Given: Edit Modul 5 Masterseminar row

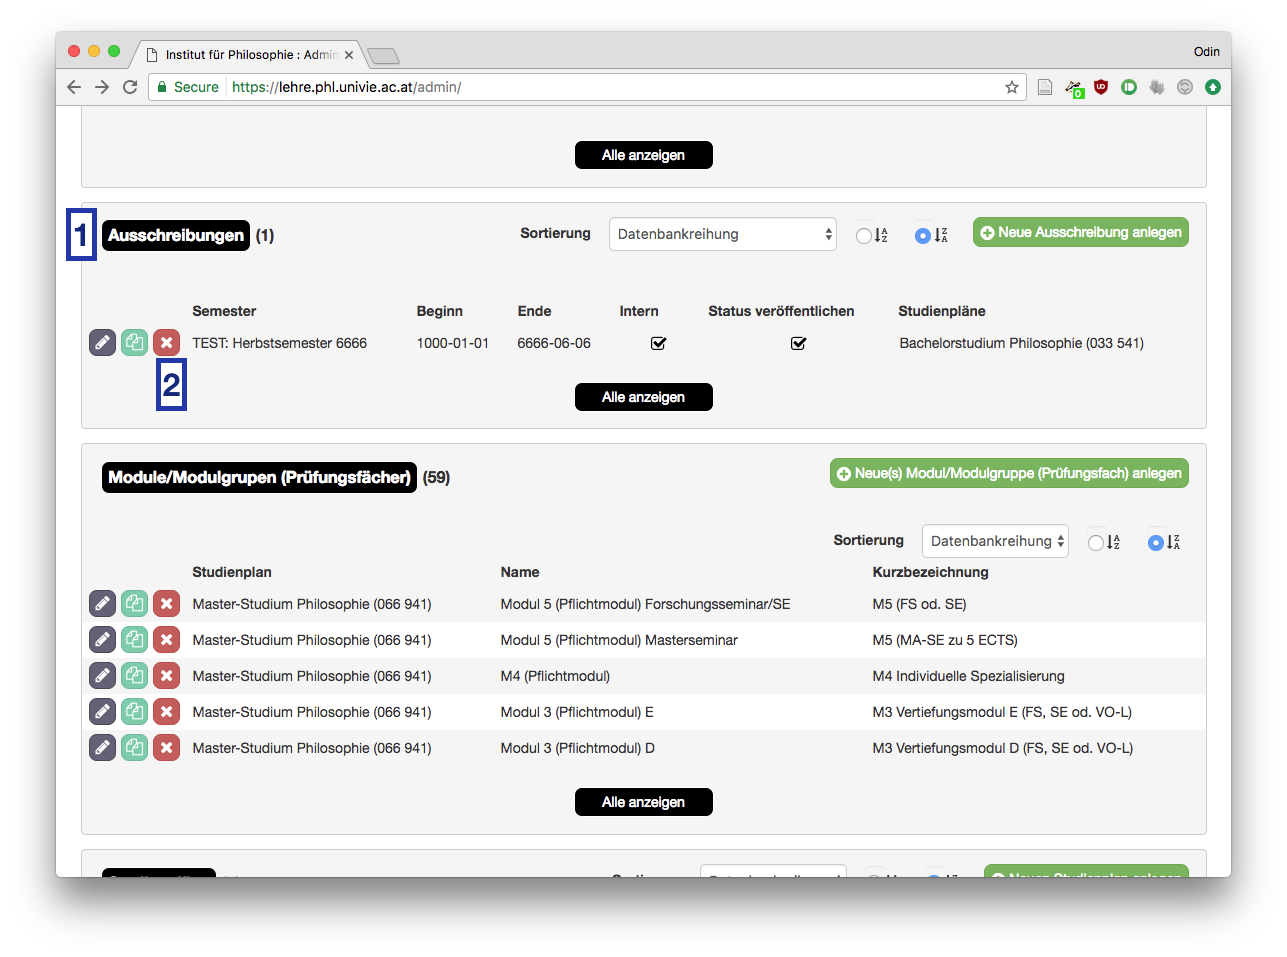Looking at the screenshot, I should (103, 640).
